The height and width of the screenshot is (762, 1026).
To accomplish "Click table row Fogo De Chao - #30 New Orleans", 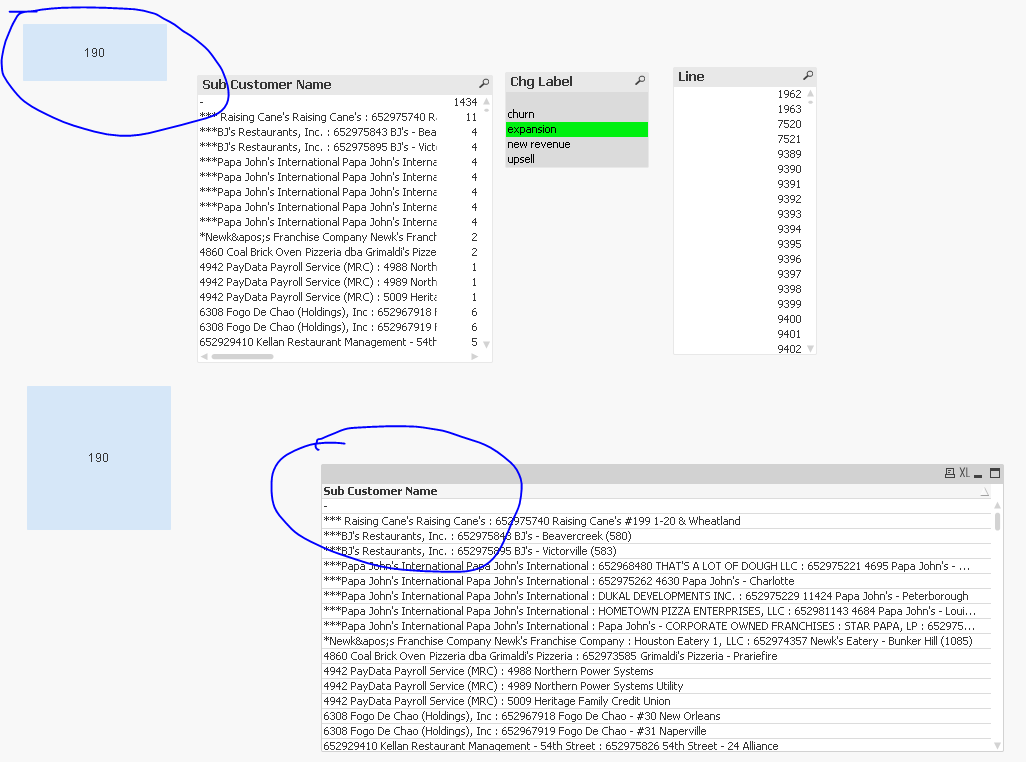I will (x=656, y=716).
